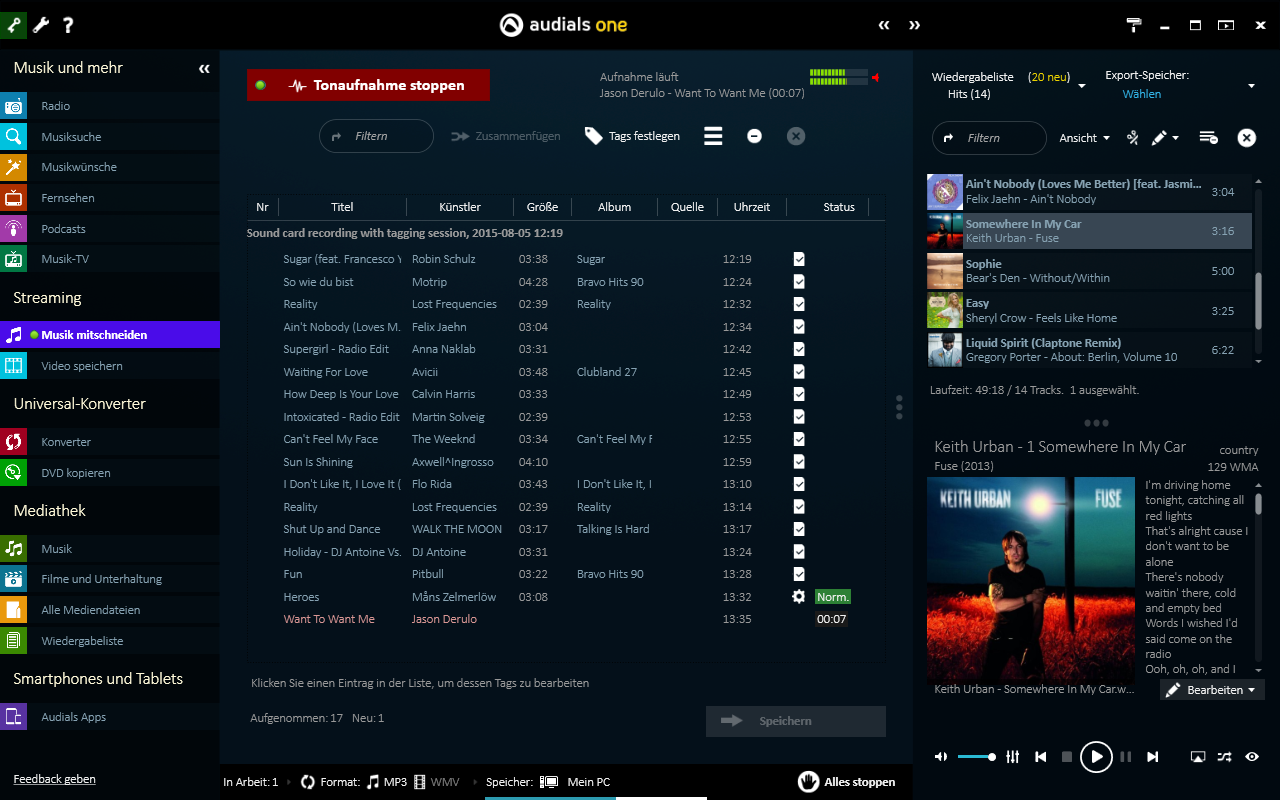Image resolution: width=1280 pixels, height=800 pixels.
Task: Go to Musikwünsche in the sidebar
Action: pyautogui.click(x=110, y=167)
